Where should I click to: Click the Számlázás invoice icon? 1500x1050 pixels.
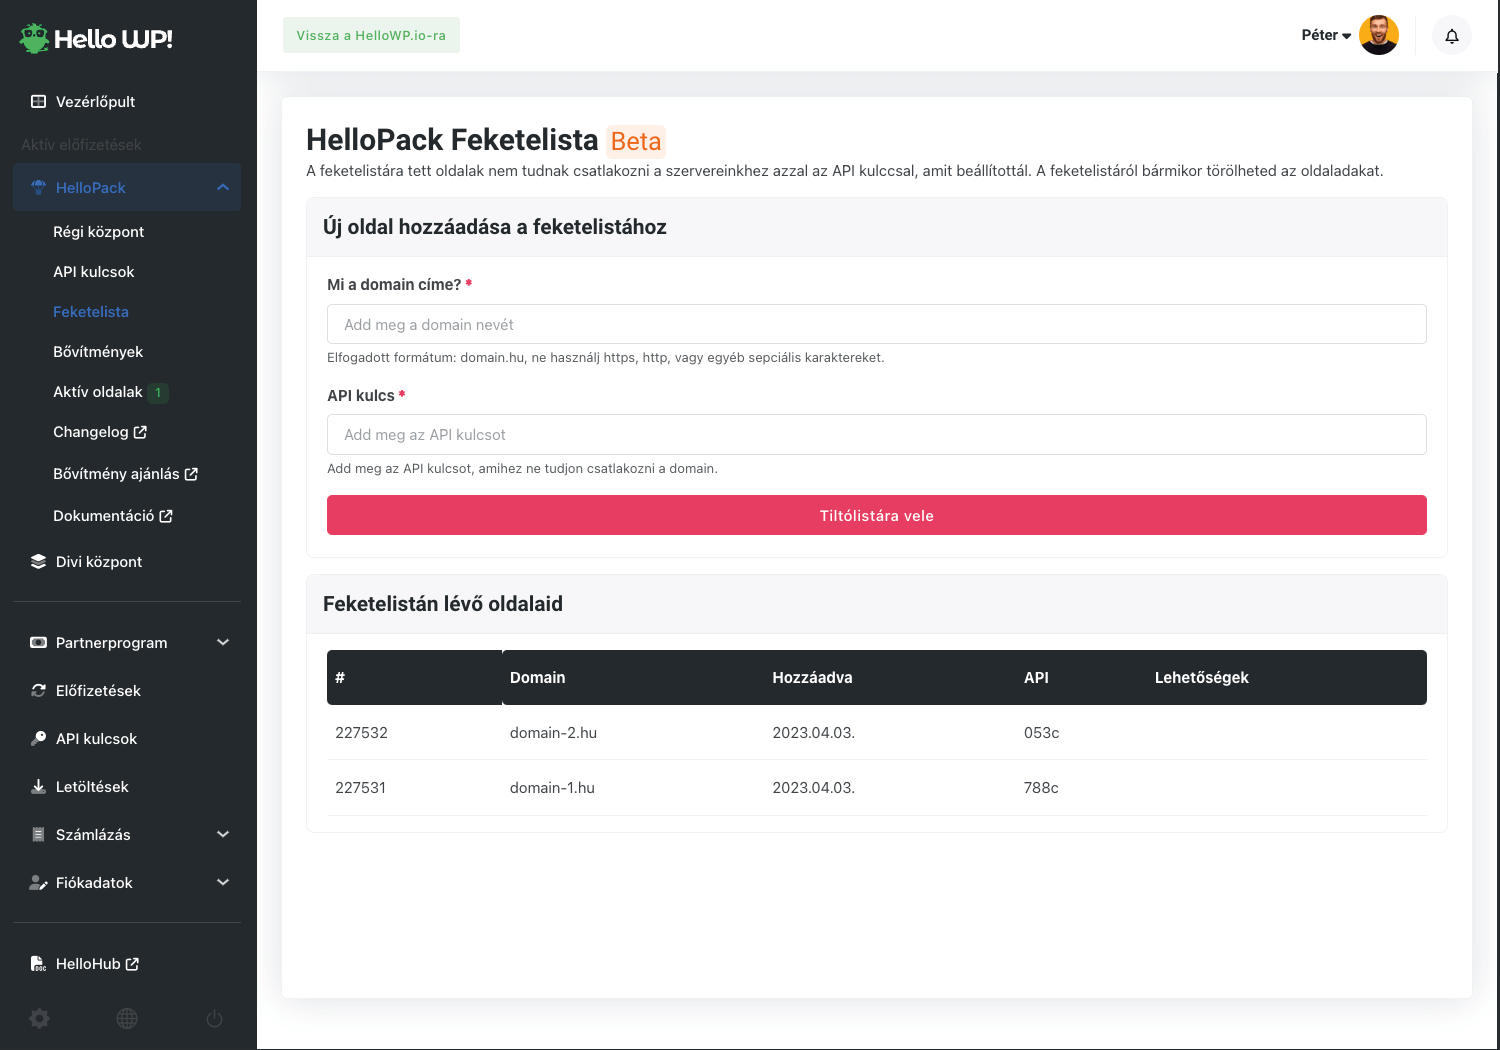coord(39,834)
